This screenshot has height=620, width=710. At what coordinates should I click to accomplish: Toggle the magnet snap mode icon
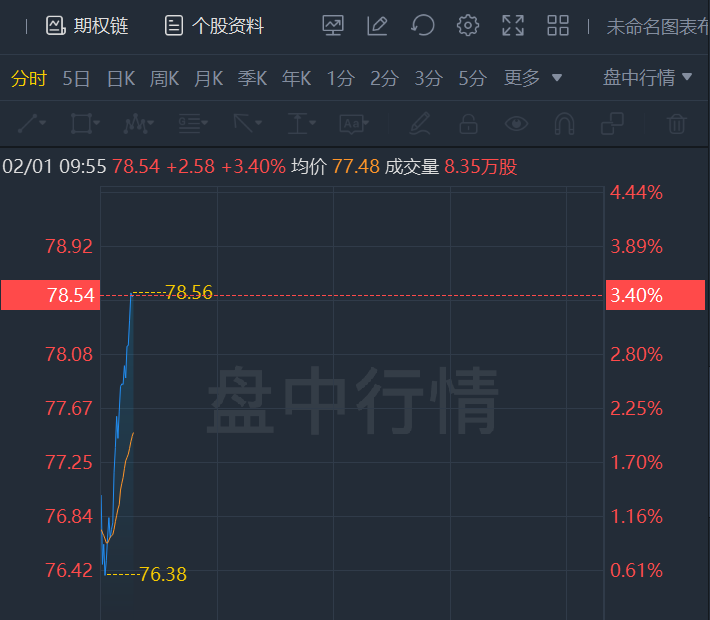[x=564, y=124]
